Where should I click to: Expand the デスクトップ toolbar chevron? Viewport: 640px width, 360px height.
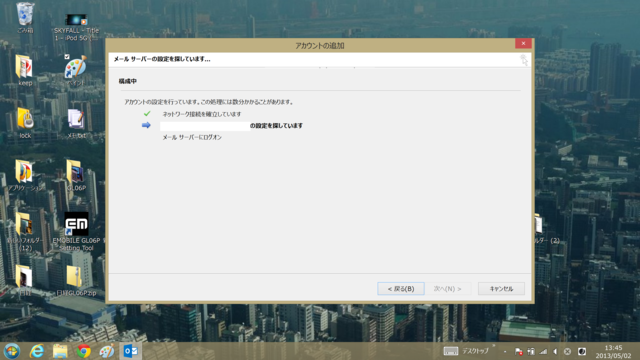493,346
